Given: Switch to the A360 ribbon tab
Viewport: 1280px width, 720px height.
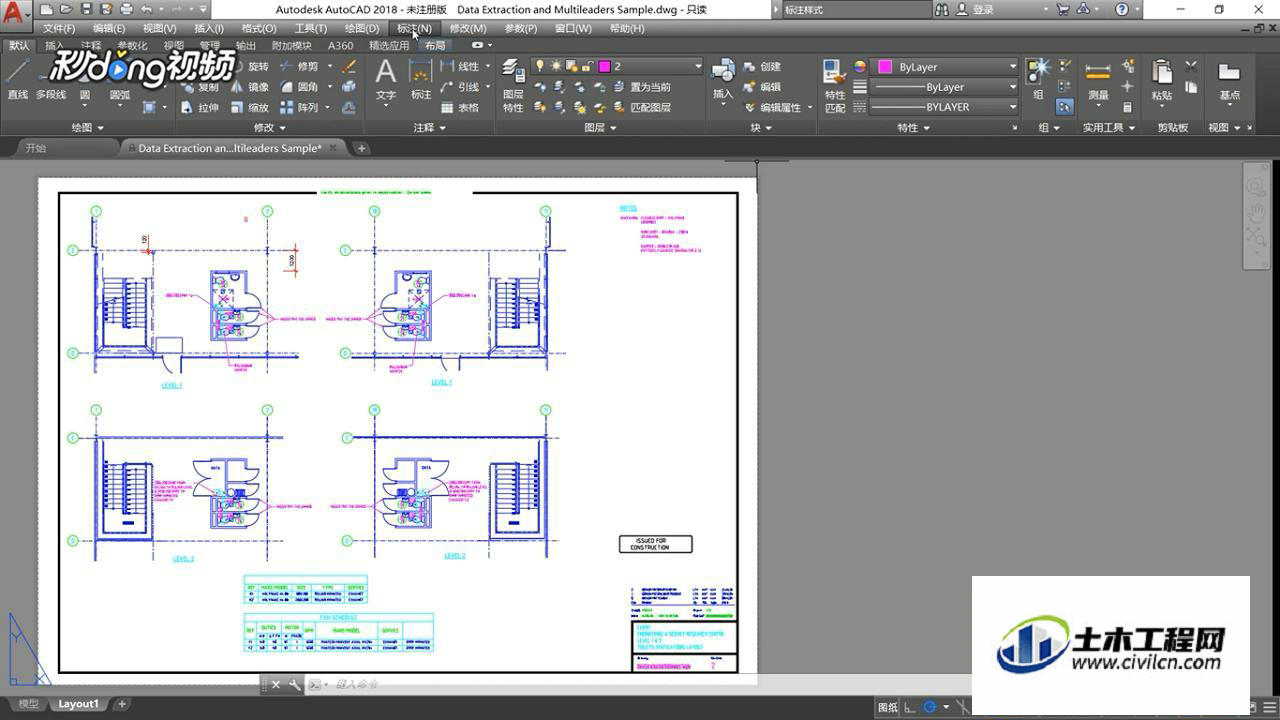Looking at the screenshot, I should (x=340, y=46).
